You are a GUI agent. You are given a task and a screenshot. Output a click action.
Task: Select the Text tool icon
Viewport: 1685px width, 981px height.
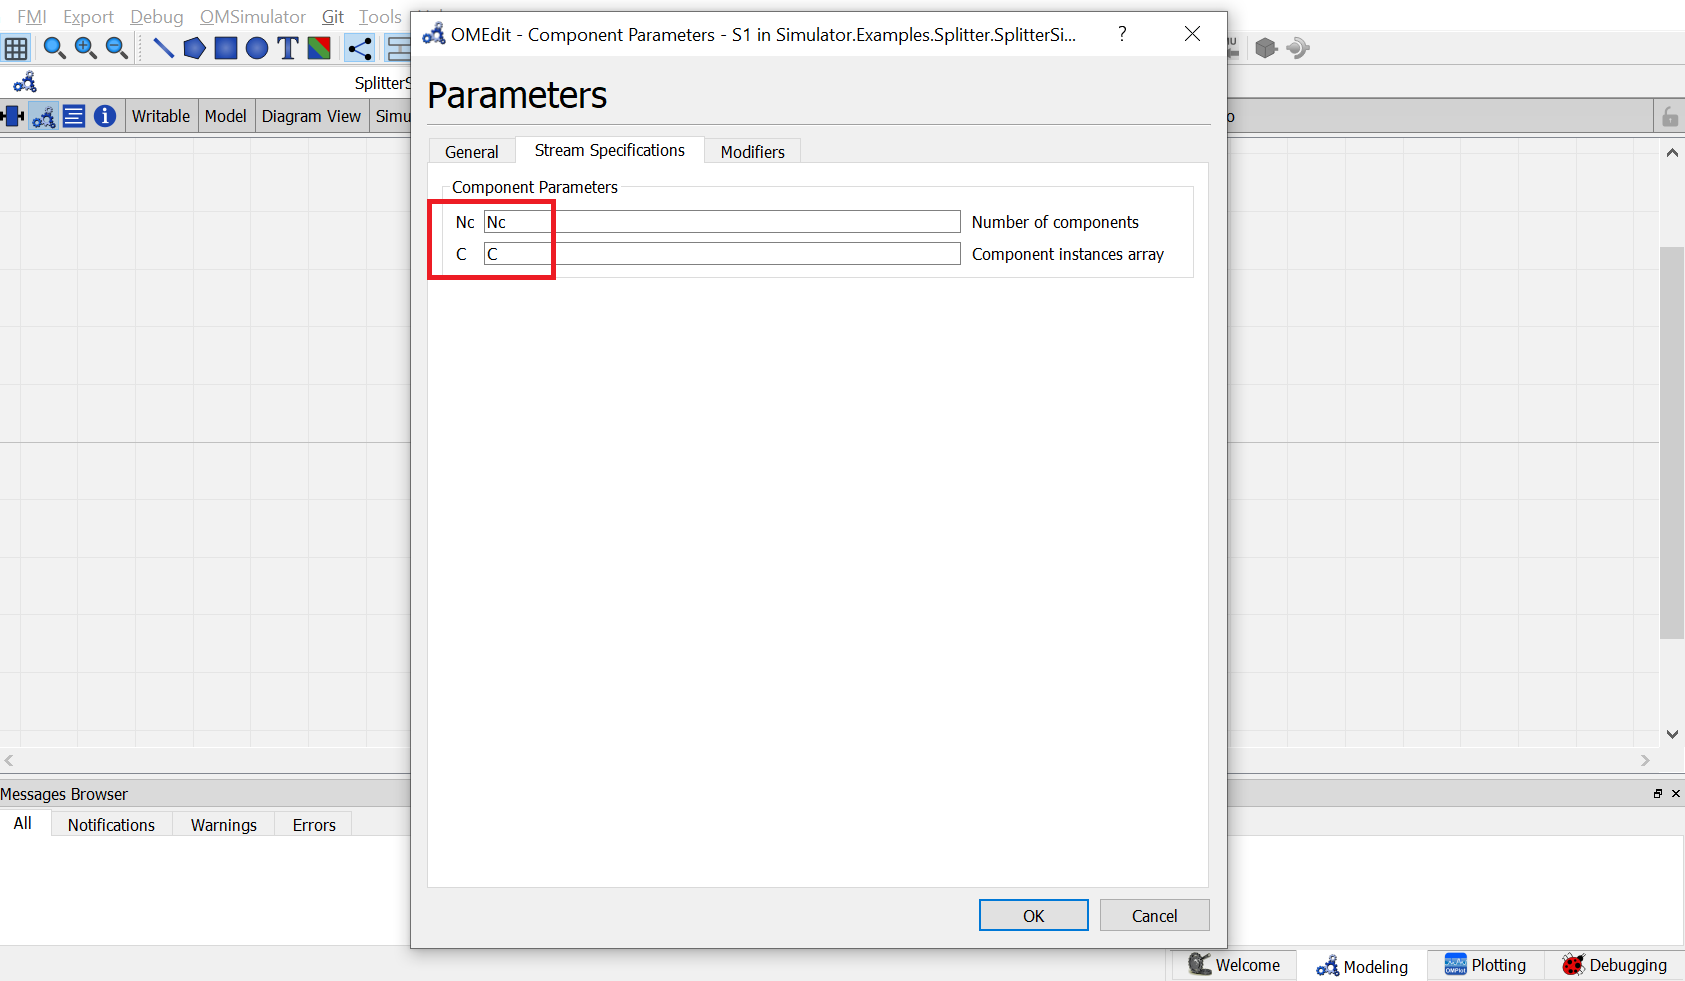tap(288, 48)
